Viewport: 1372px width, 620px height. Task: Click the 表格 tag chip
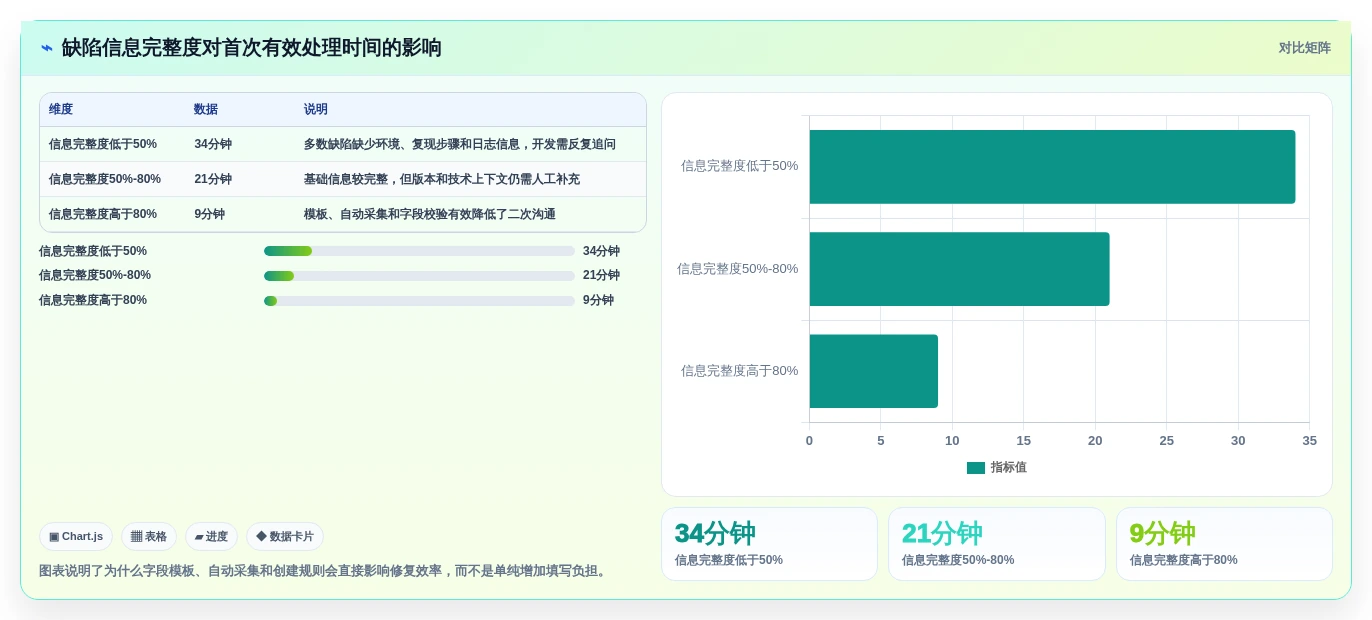tap(149, 537)
